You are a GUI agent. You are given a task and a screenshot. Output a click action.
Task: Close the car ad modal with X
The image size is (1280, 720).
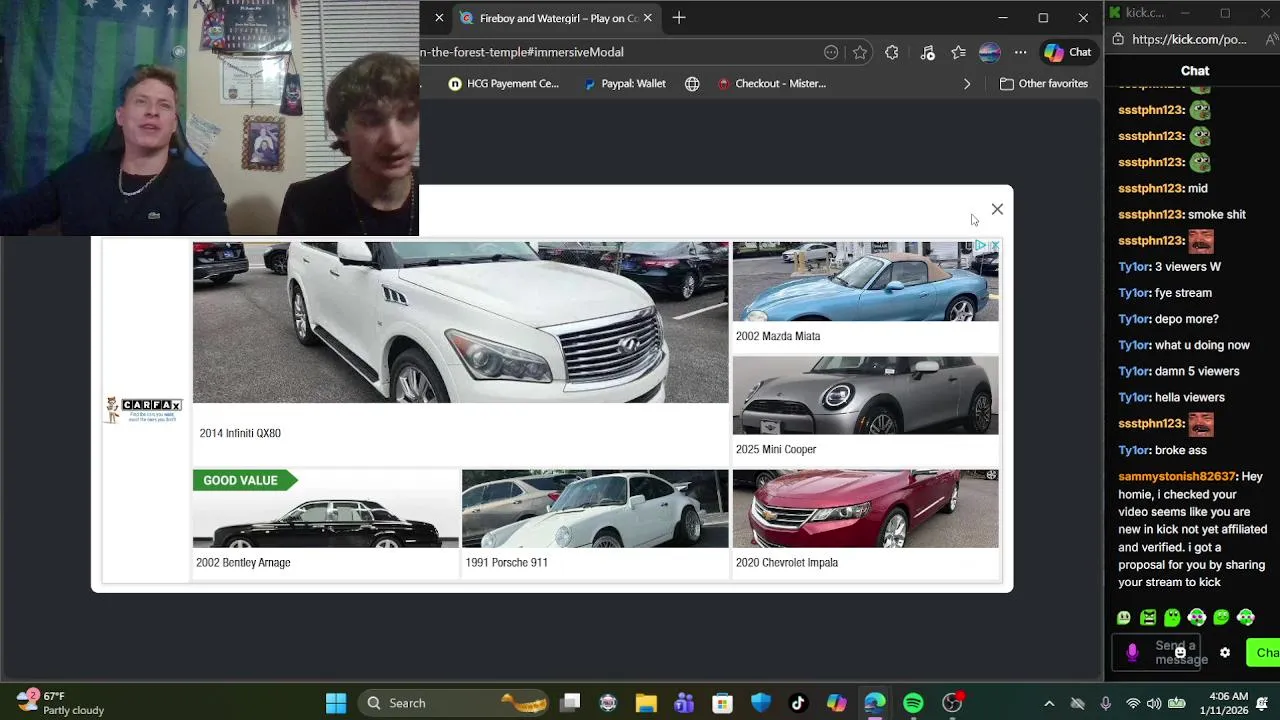[997, 209]
